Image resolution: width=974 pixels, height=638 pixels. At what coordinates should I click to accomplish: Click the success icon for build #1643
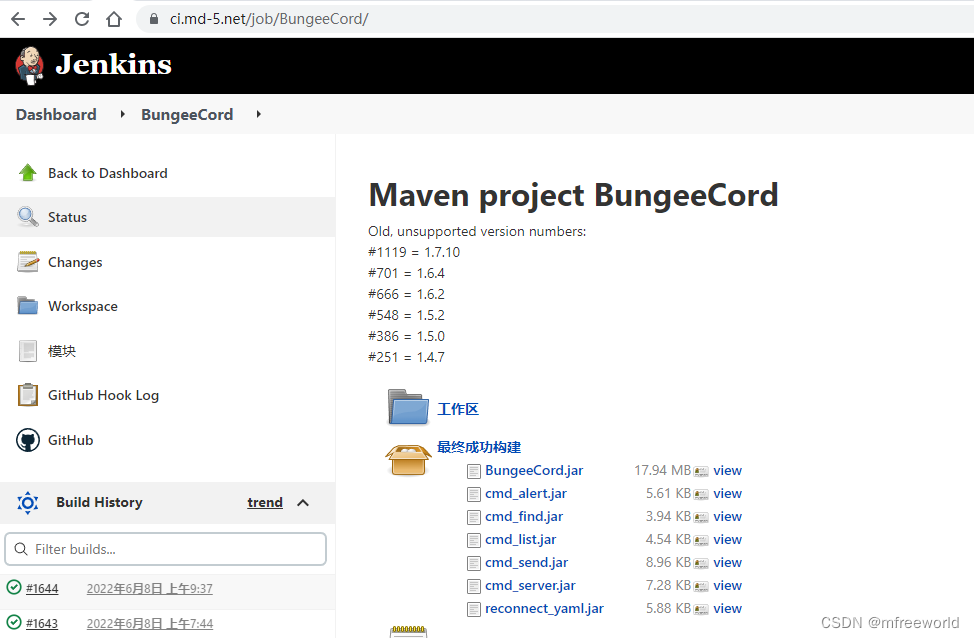[14, 622]
